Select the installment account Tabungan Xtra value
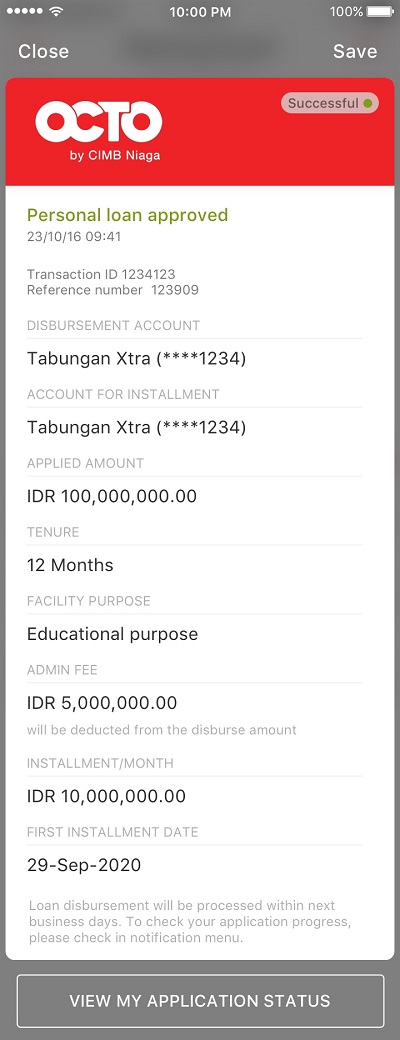400x1040 pixels. (137, 428)
